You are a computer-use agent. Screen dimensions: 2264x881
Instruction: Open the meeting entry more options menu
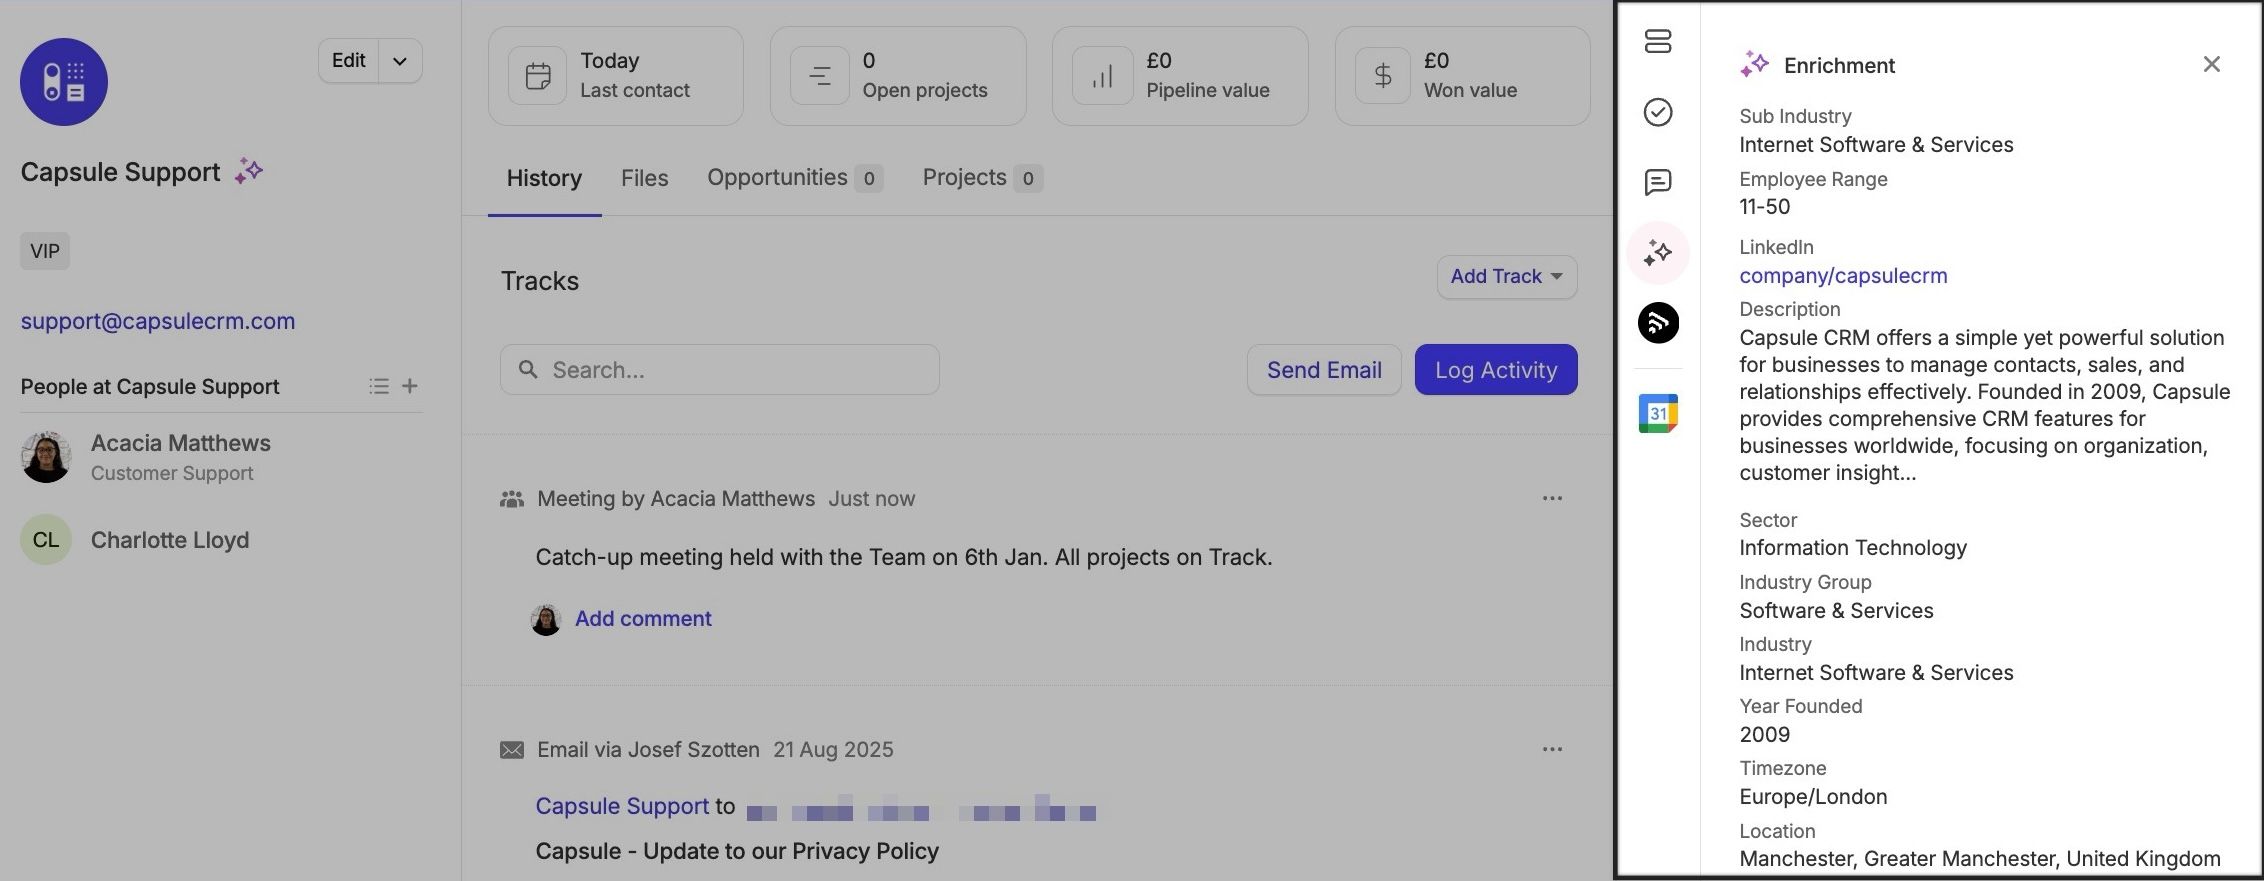click(x=1552, y=498)
